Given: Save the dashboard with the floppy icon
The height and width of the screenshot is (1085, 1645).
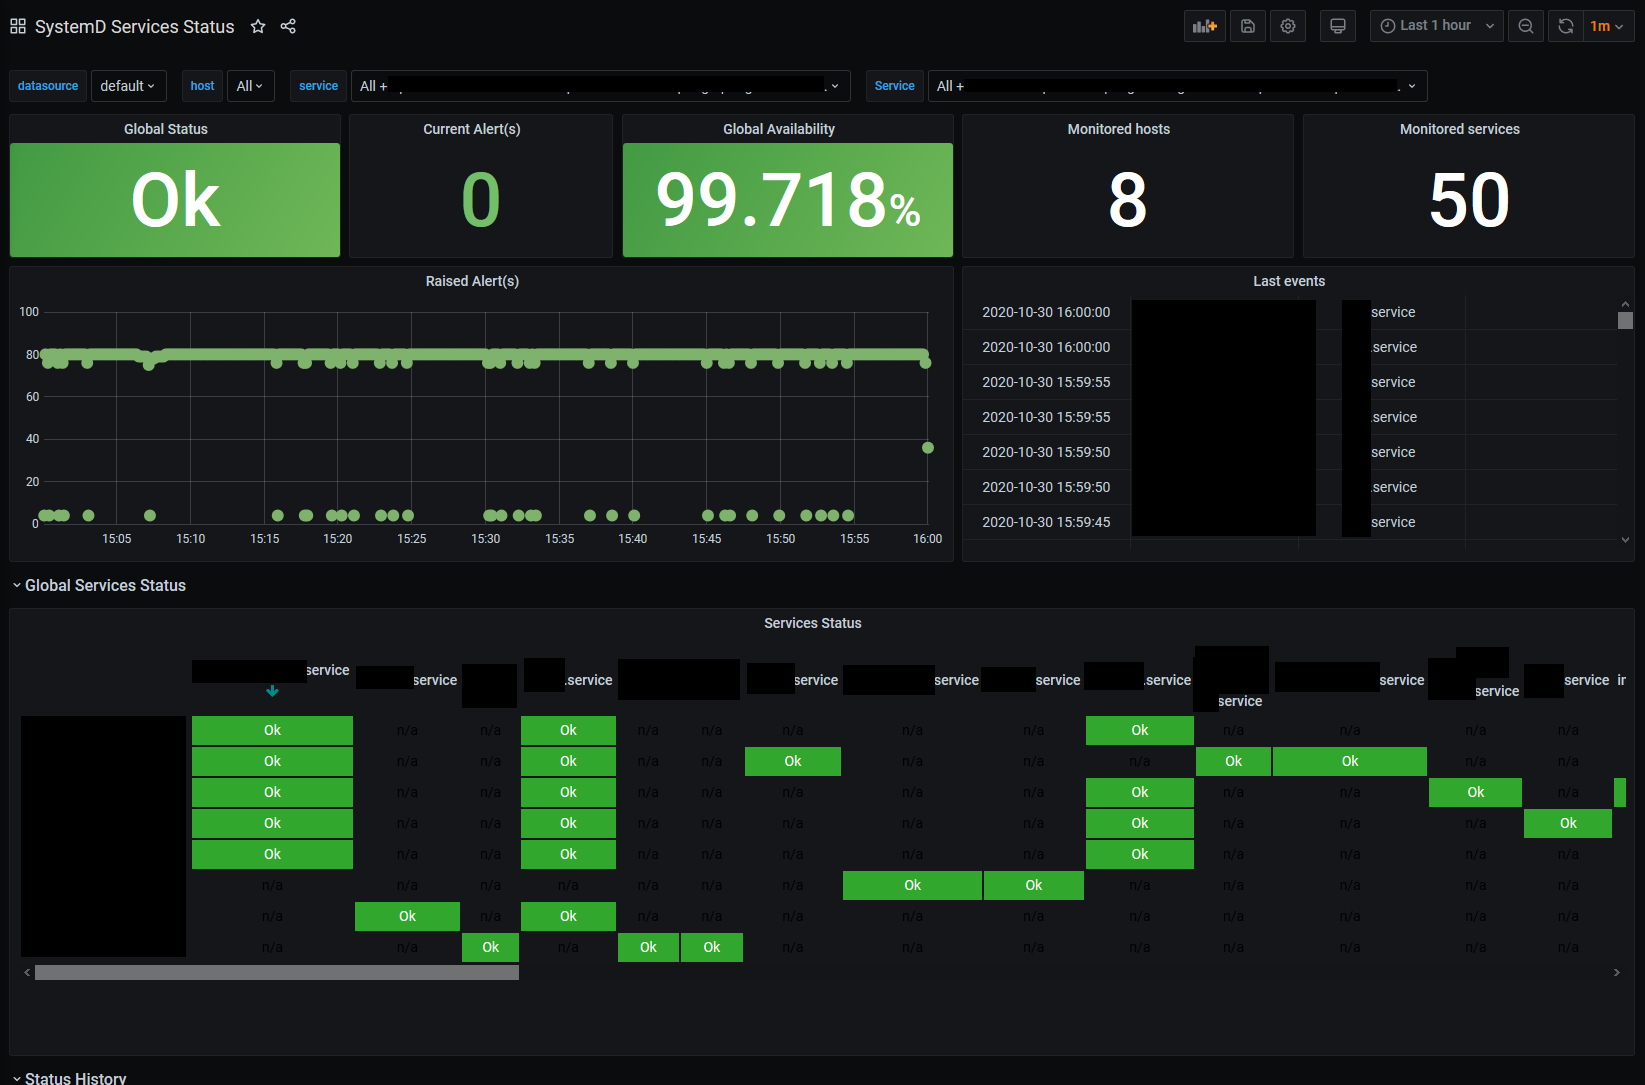Looking at the screenshot, I should click(x=1248, y=26).
